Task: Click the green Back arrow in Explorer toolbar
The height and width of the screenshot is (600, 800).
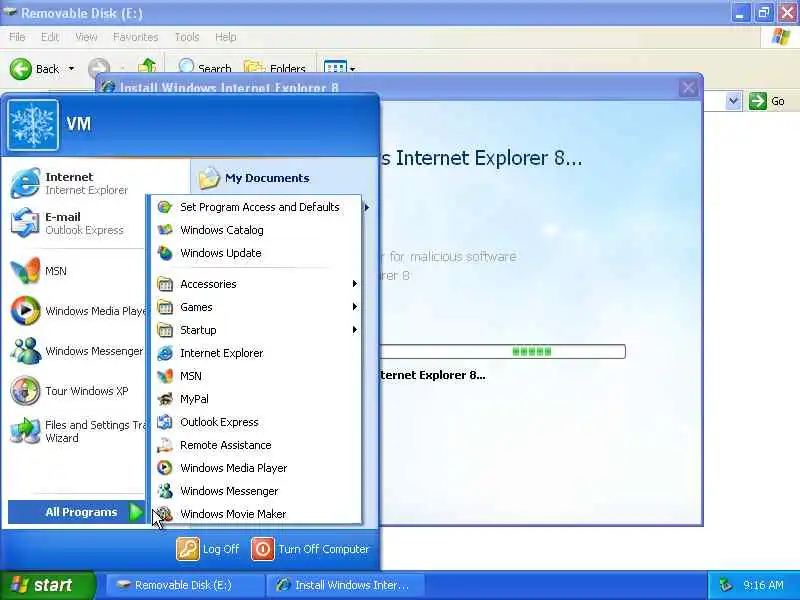Action: tap(21, 69)
